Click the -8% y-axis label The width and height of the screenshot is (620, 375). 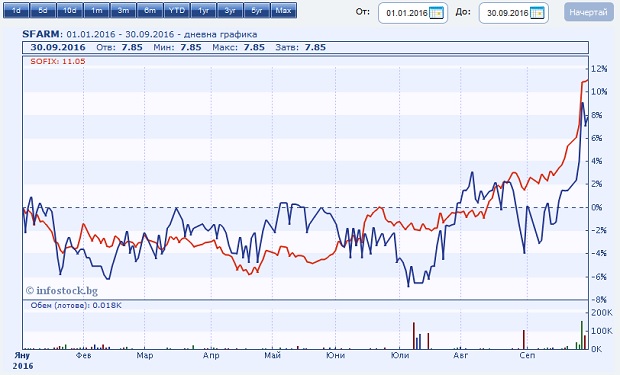(599, 300)
